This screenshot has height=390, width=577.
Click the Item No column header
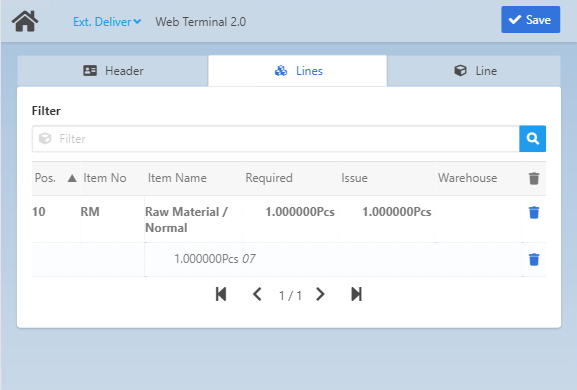coord(105,178)
